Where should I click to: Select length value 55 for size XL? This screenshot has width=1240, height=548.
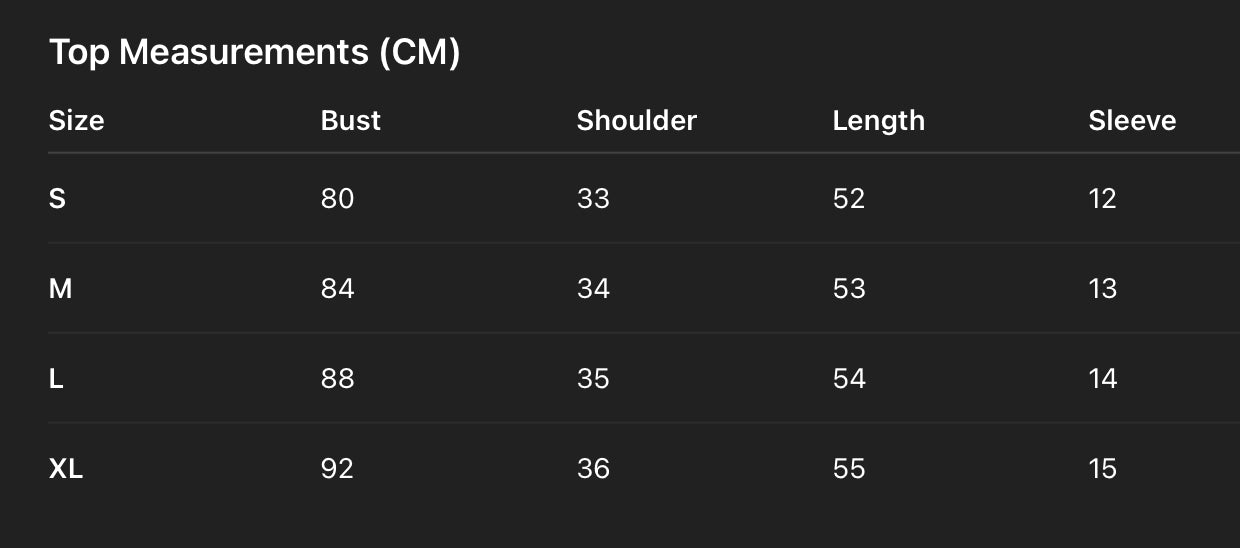[849, 469]
